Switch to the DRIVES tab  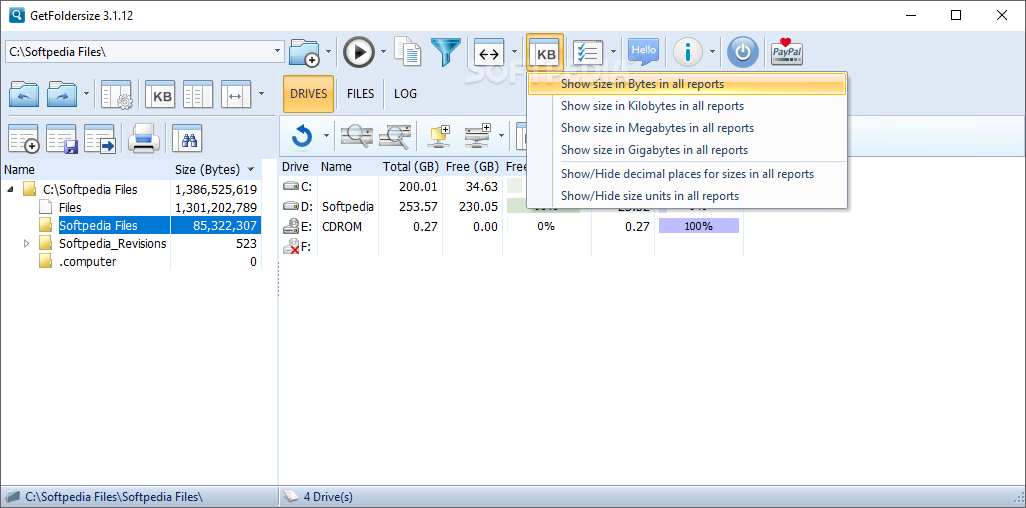pyautogui.click(x=308, y=94)
